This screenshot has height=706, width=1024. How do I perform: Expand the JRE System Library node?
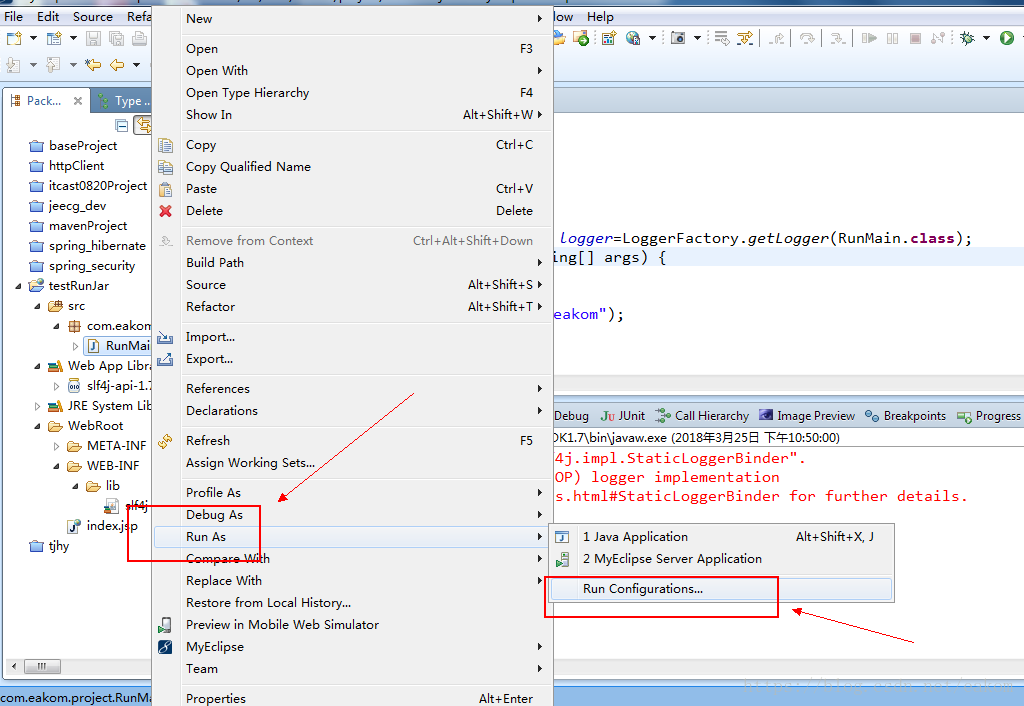click(37, 406)
